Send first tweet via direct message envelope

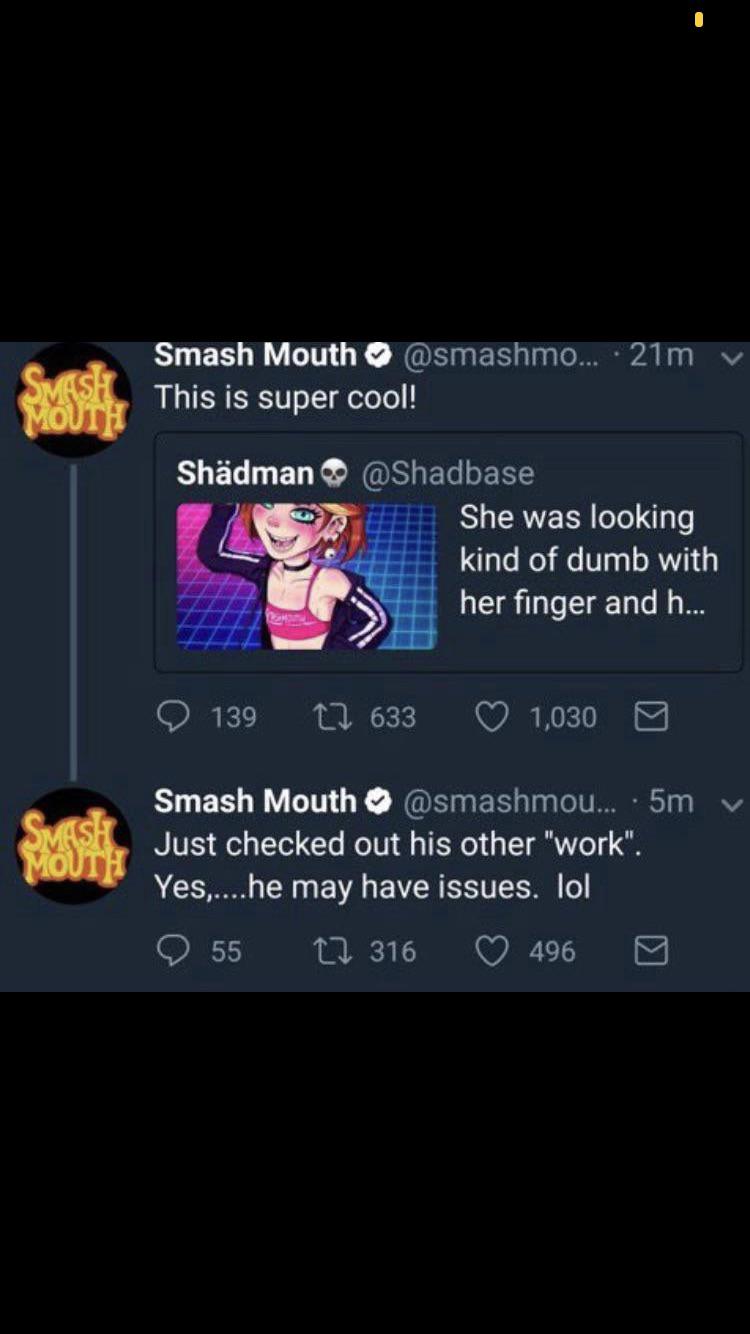(x=651, y=716)
